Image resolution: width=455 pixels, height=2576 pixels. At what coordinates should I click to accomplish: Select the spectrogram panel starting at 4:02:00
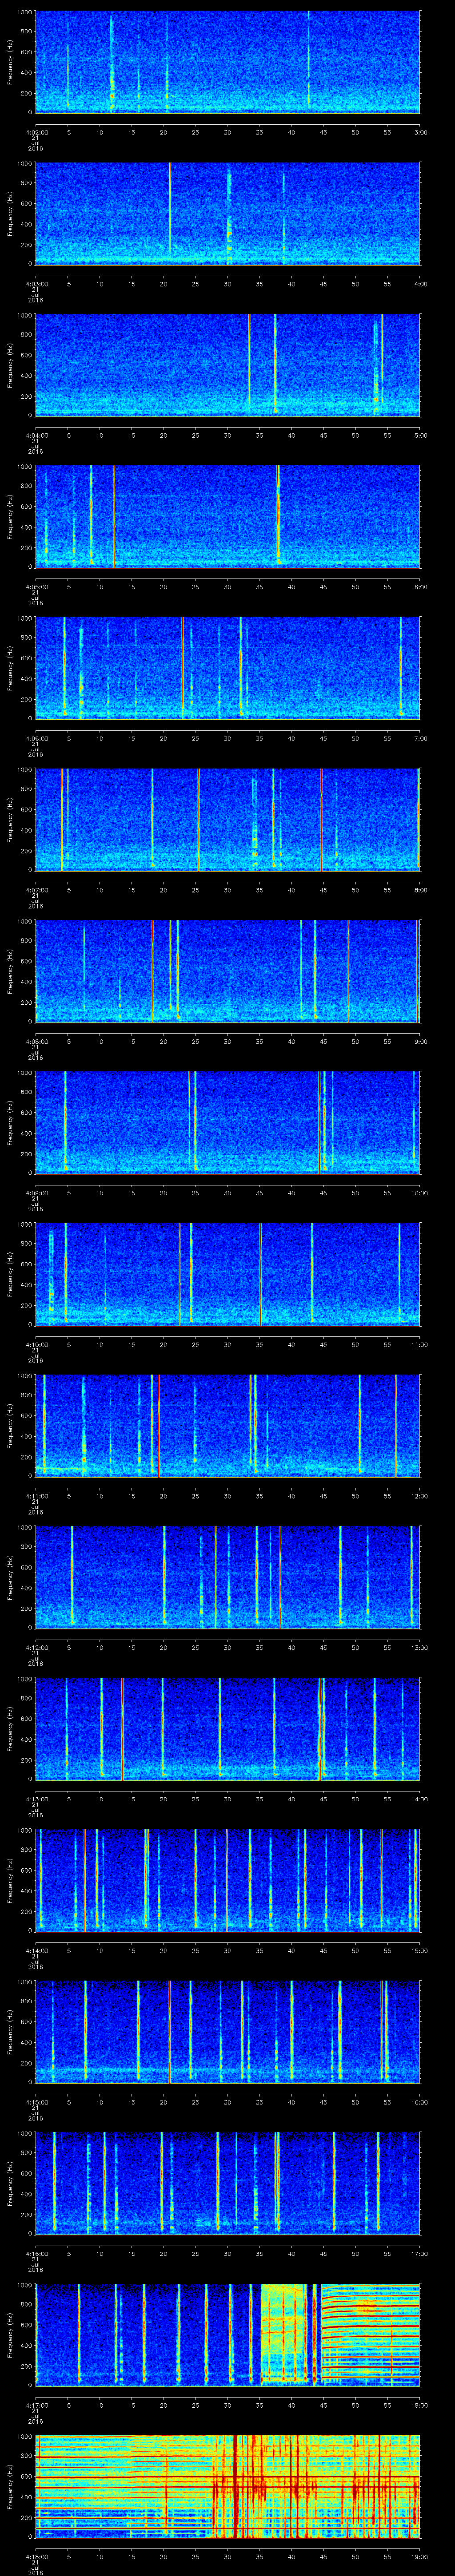click(x=227, y=62)
